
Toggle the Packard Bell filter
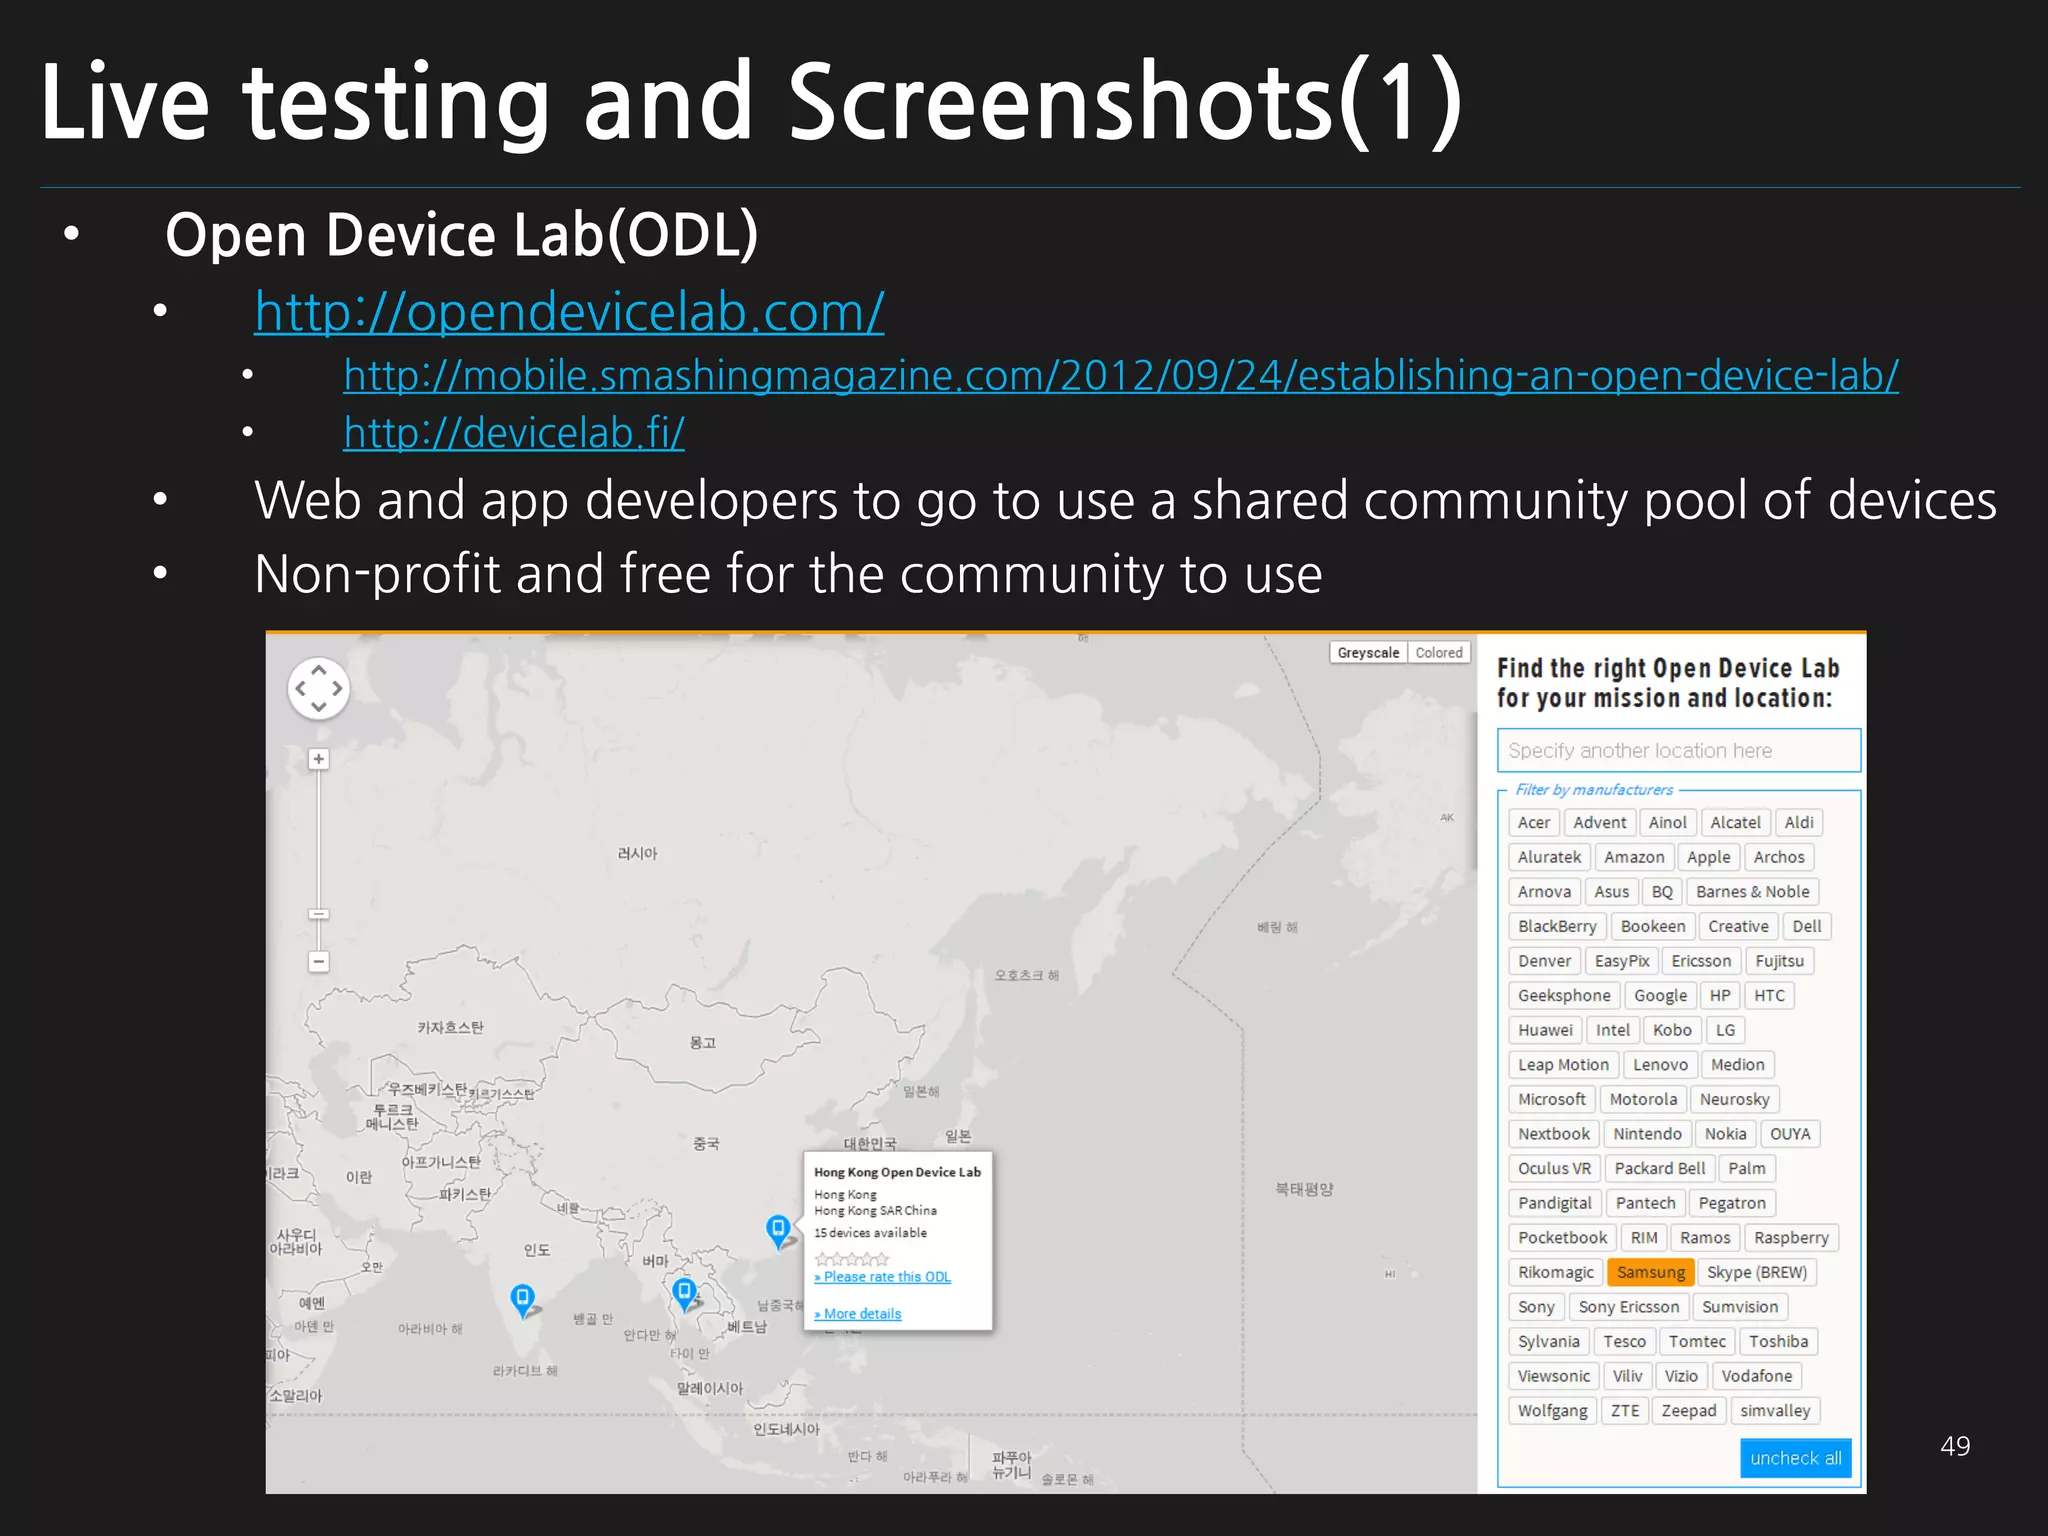[x=1660, y=1168]
